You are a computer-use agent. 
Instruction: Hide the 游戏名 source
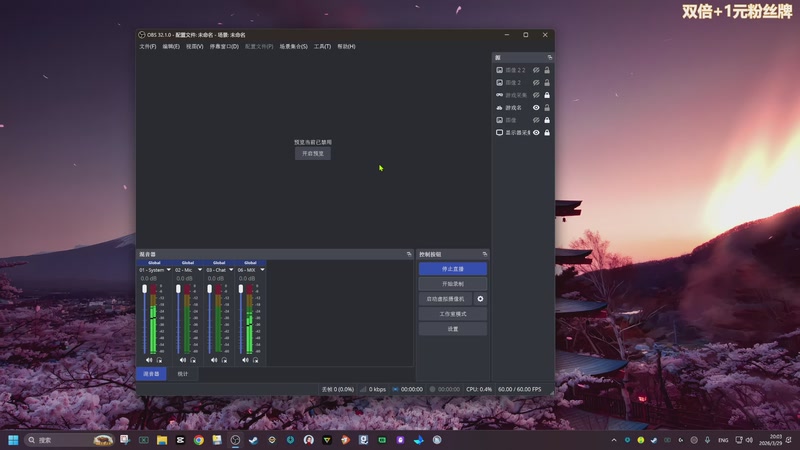coord(536,108)
